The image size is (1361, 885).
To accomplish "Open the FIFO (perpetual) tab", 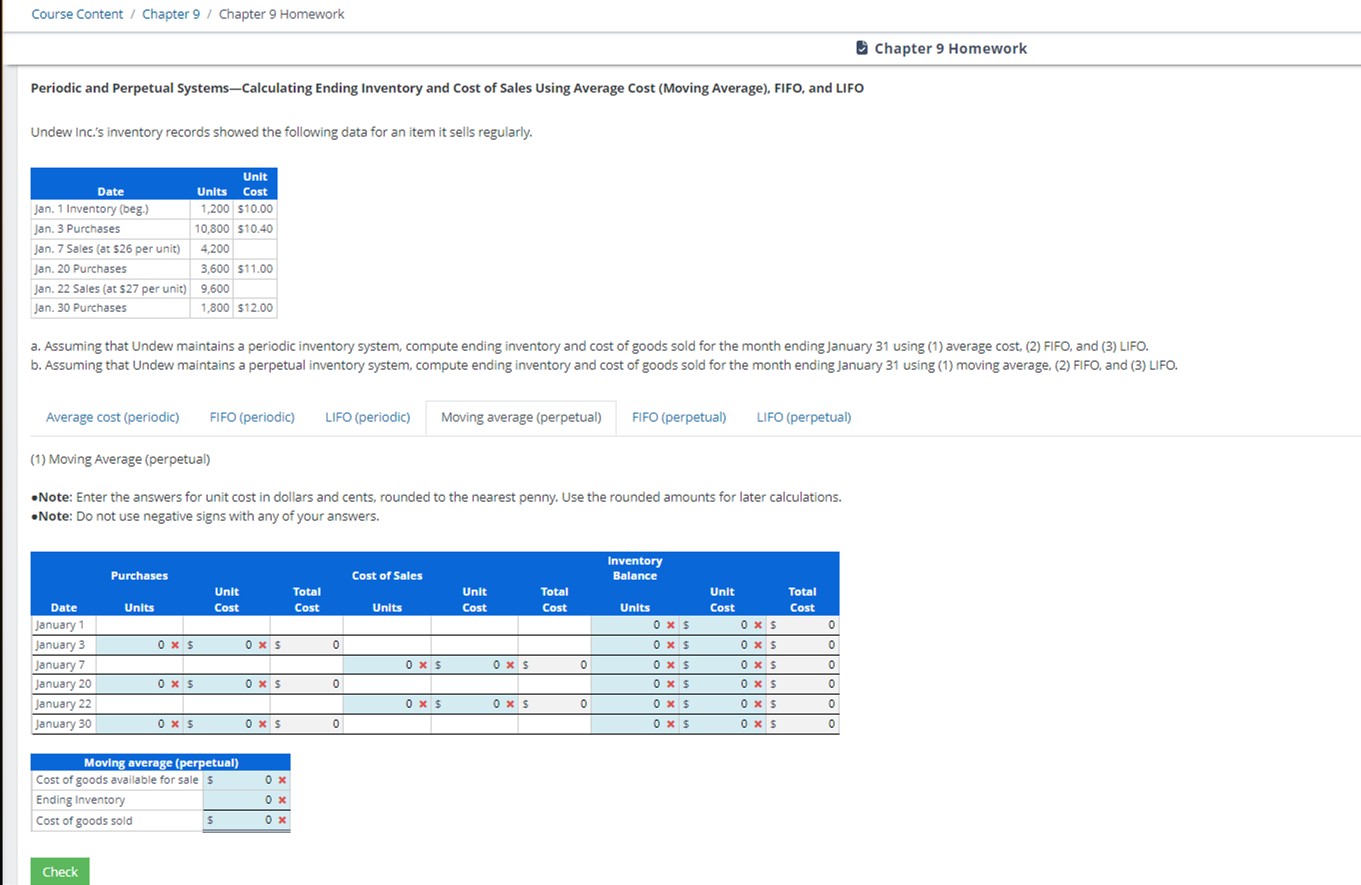I will coord(679,417).
